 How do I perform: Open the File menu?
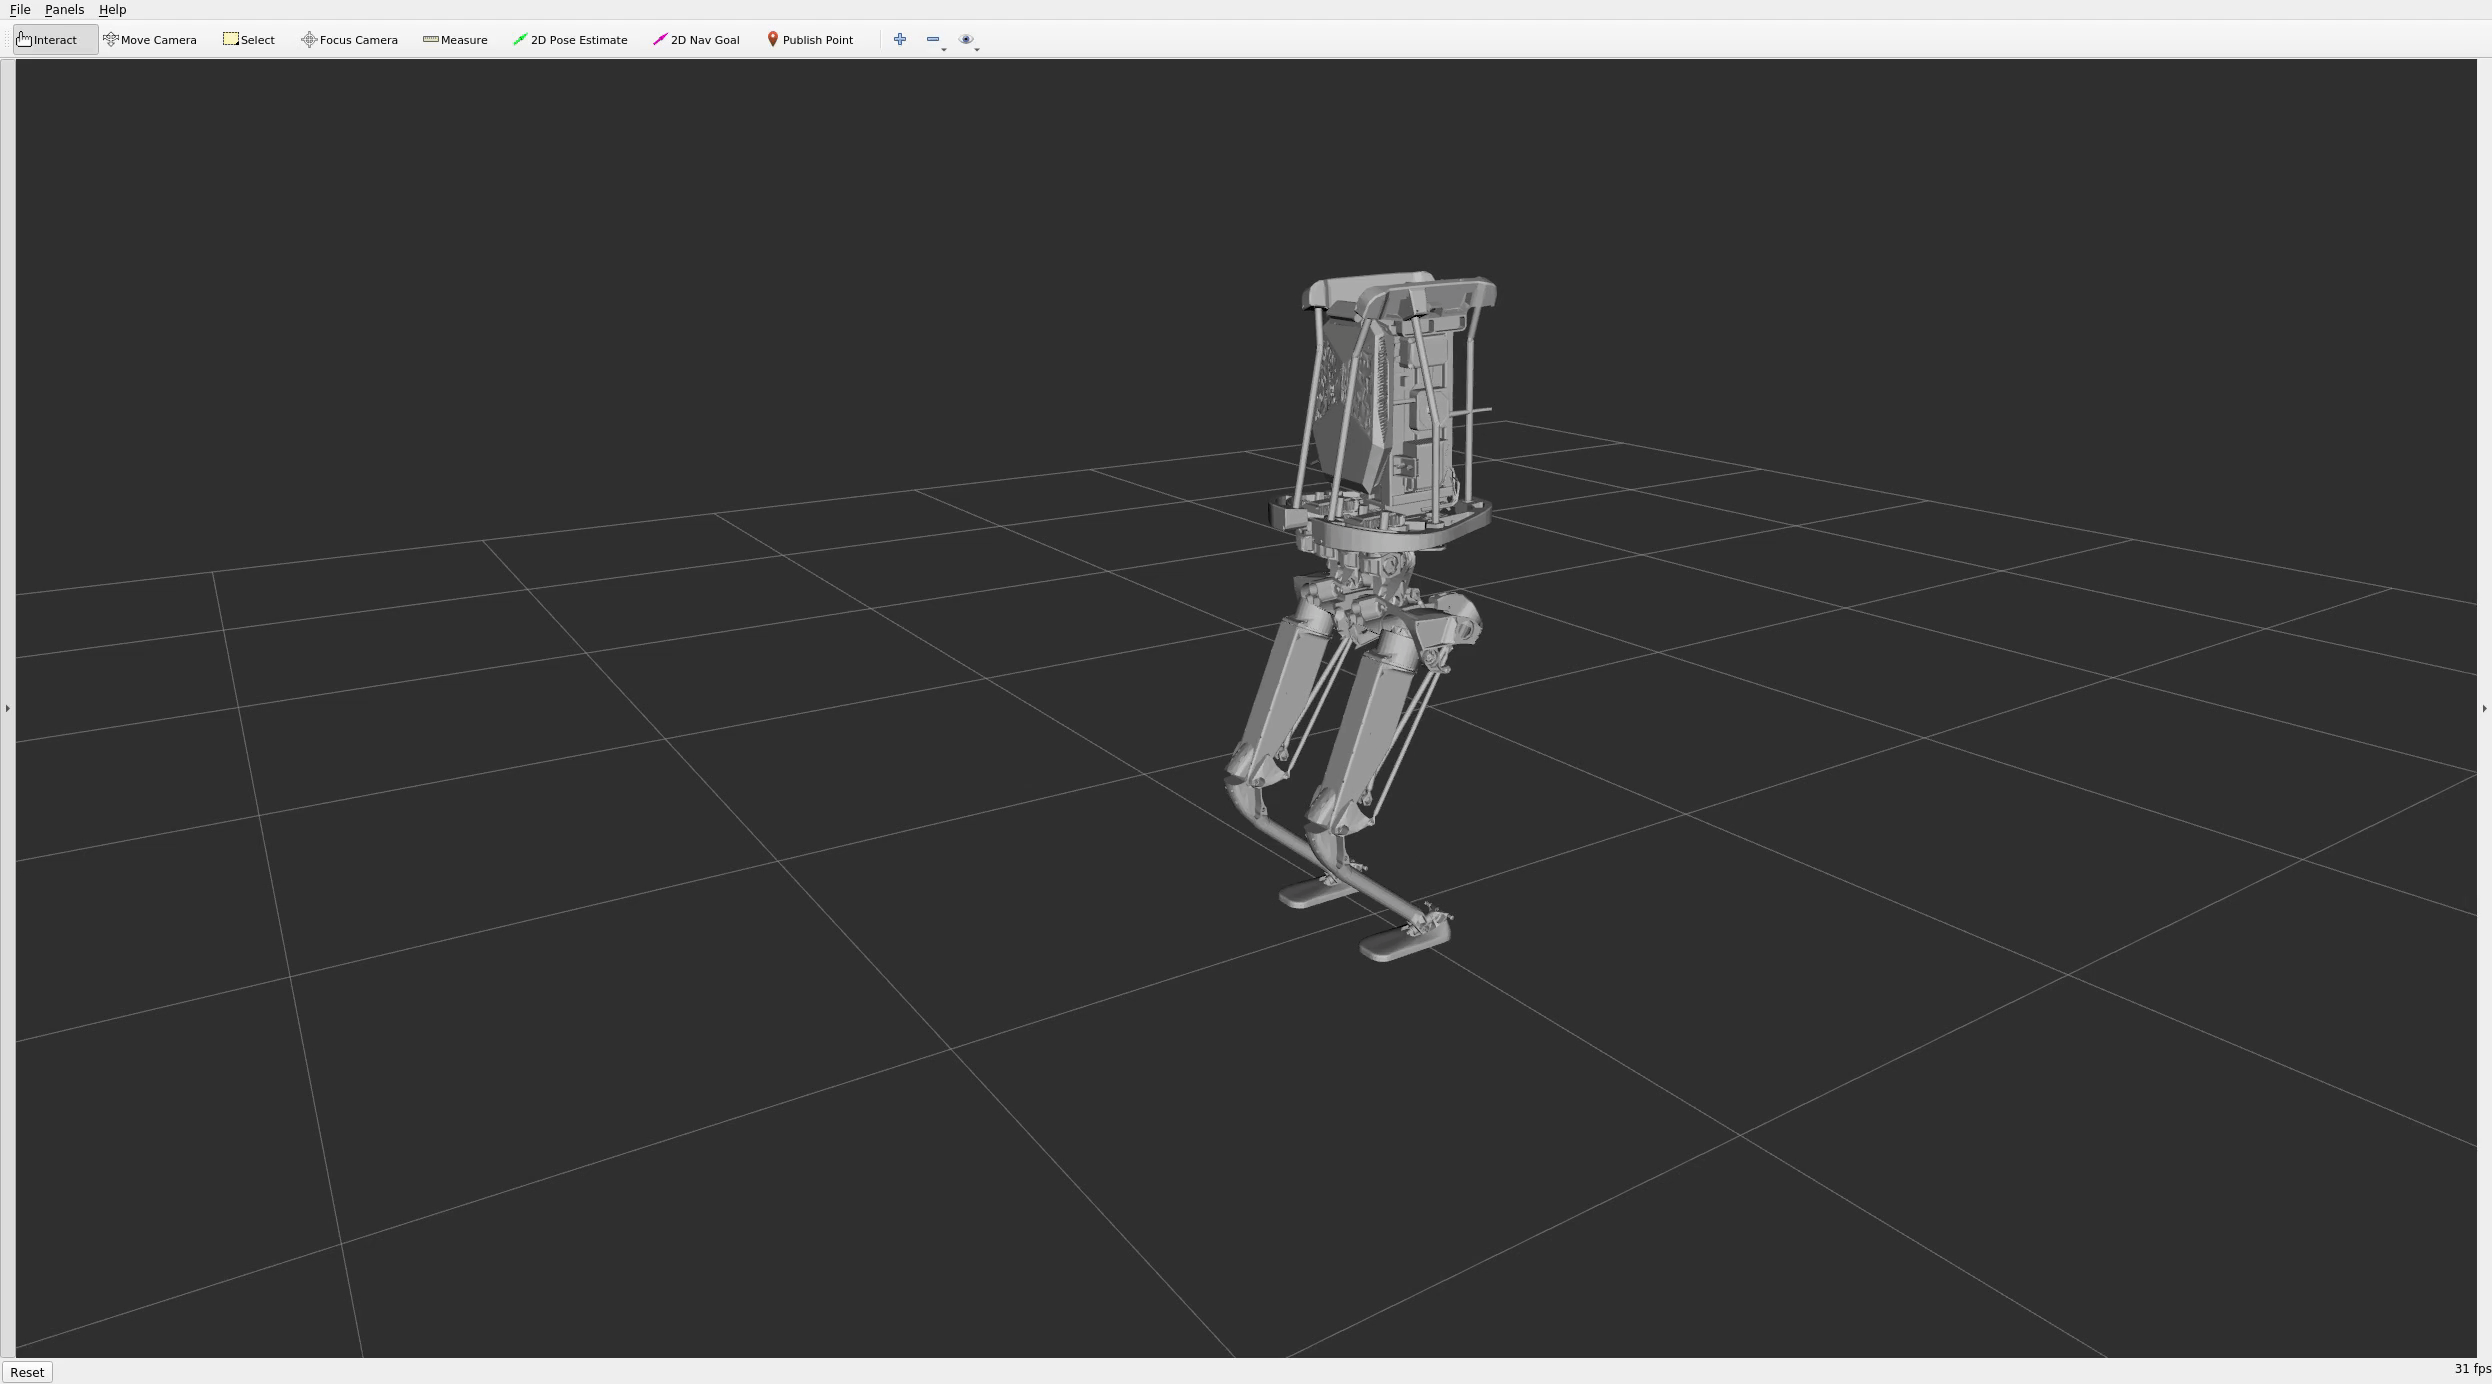click(x=19, y=10)
